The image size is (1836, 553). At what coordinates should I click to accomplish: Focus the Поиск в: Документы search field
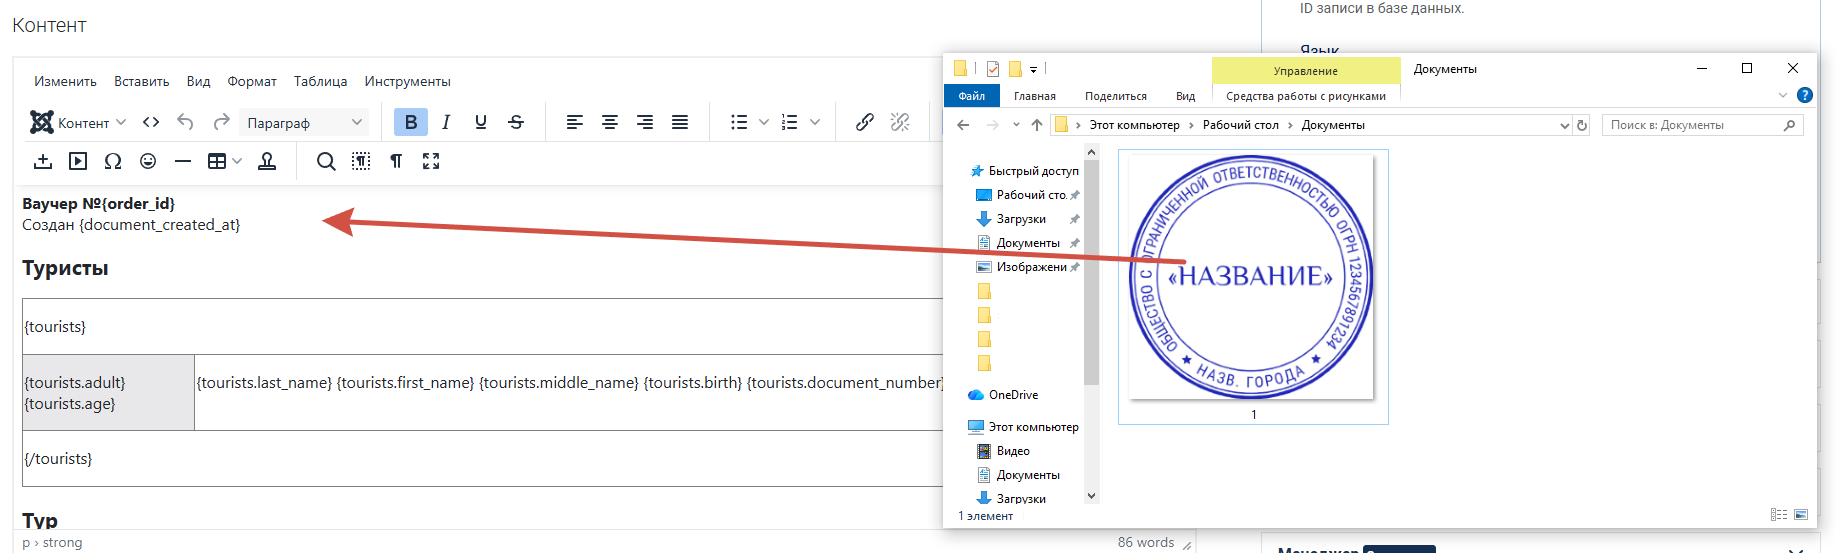(x=1695, y=125)
